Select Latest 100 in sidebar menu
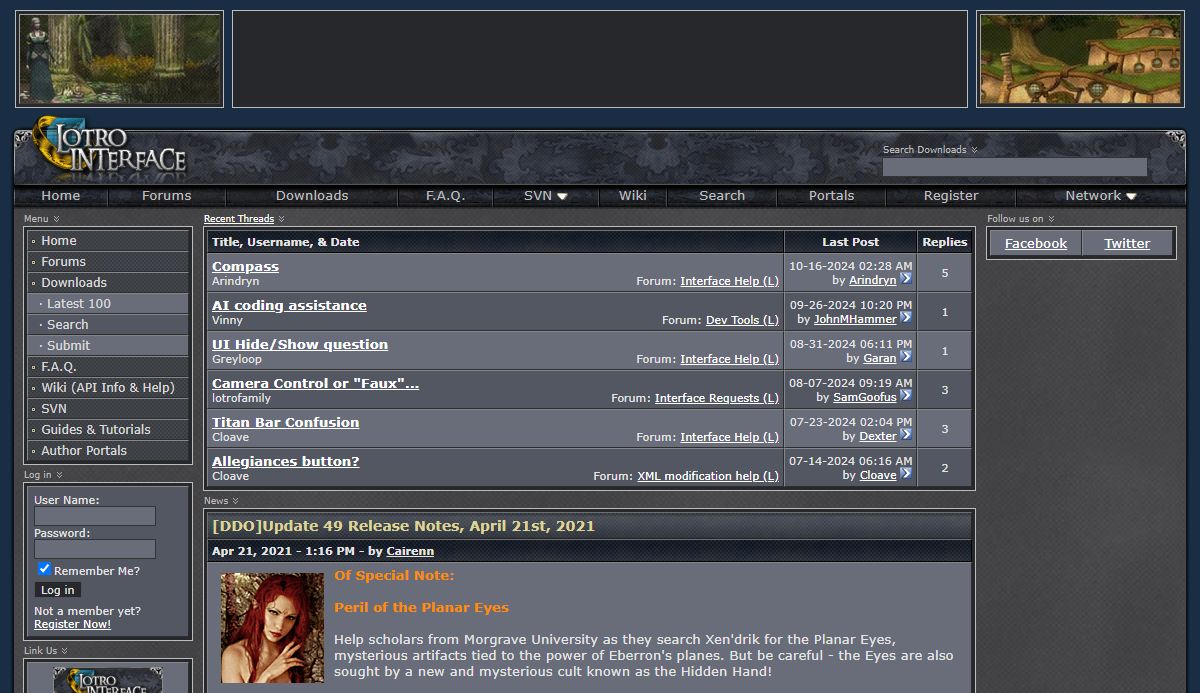1200x693 pixels. pos(108,303)
